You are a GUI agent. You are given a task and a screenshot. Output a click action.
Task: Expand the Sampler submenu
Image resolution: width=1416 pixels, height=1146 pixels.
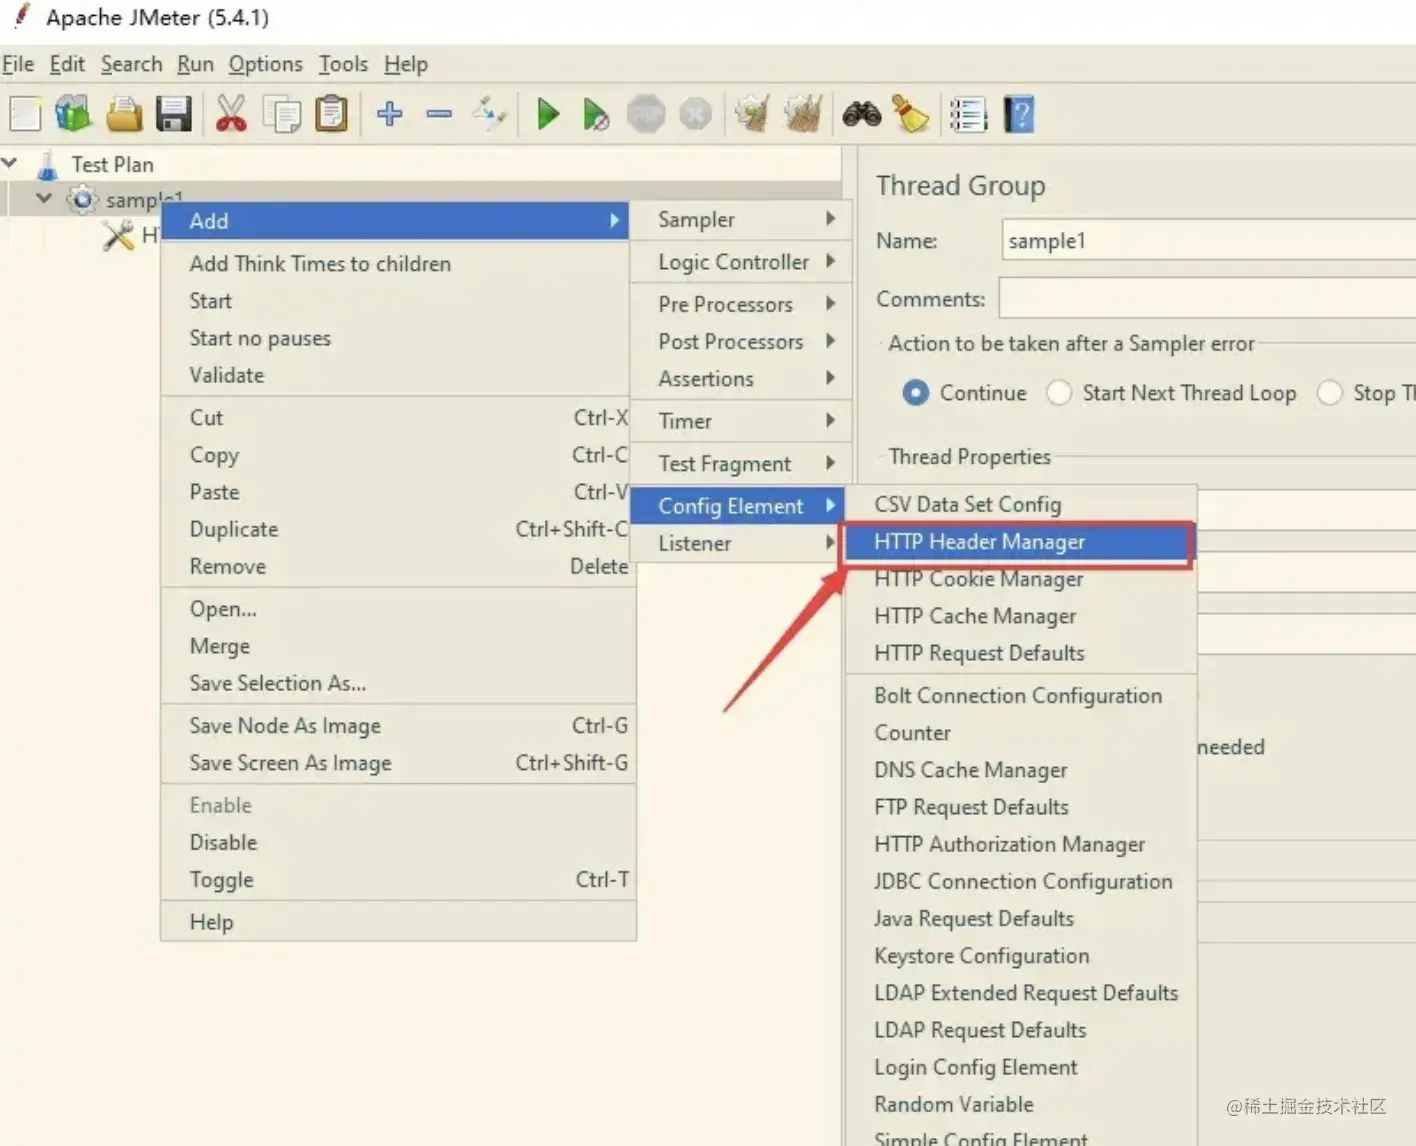[x=741, y=220]
